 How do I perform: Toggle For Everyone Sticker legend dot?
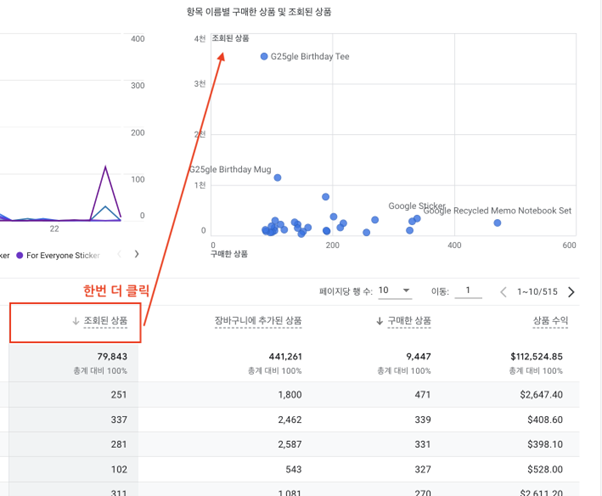tap(20, 255)
